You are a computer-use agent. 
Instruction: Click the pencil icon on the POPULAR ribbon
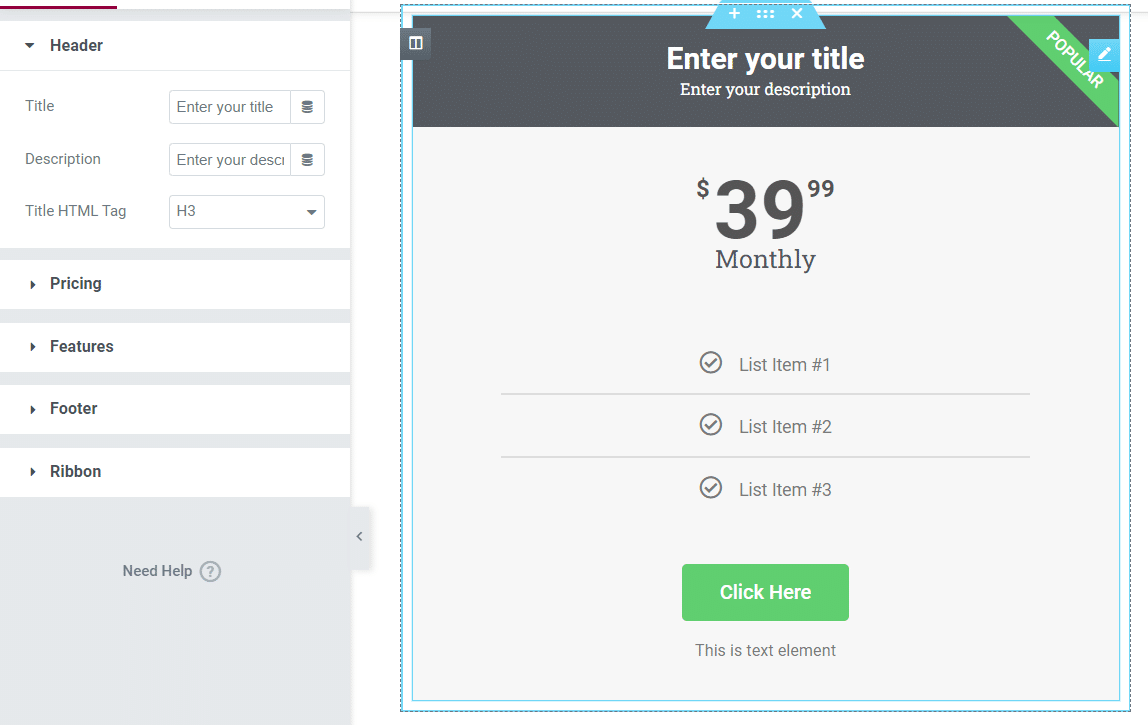1105,55
